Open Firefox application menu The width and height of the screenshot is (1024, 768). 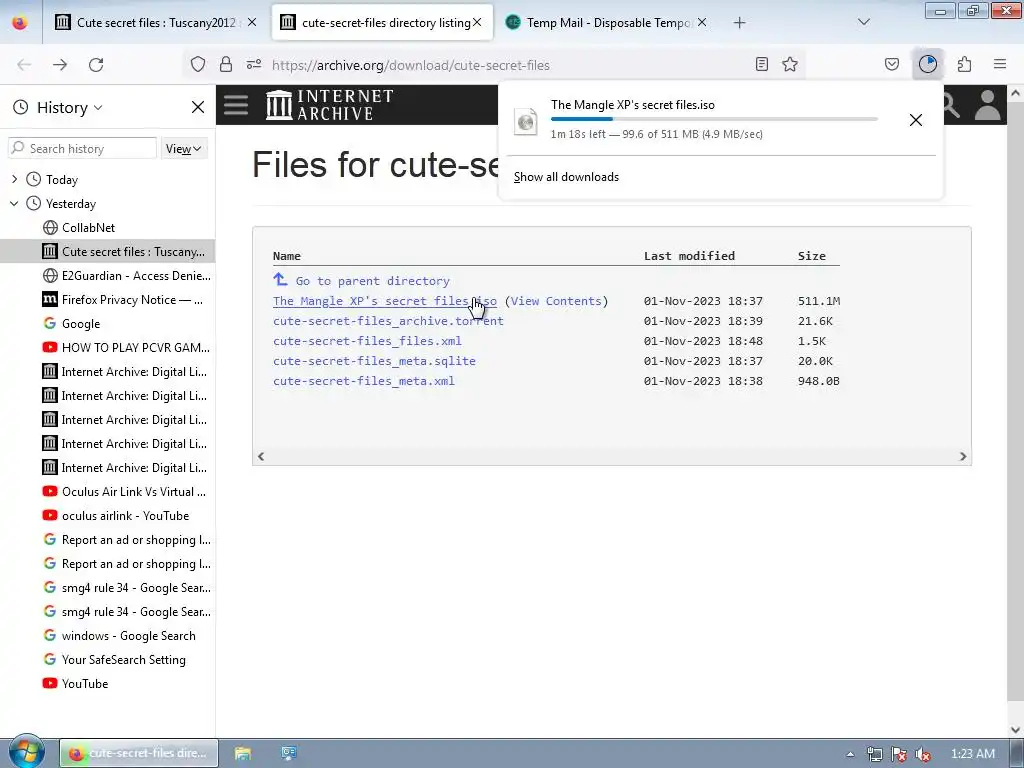pyautogui.click(x=1000, y=65)
